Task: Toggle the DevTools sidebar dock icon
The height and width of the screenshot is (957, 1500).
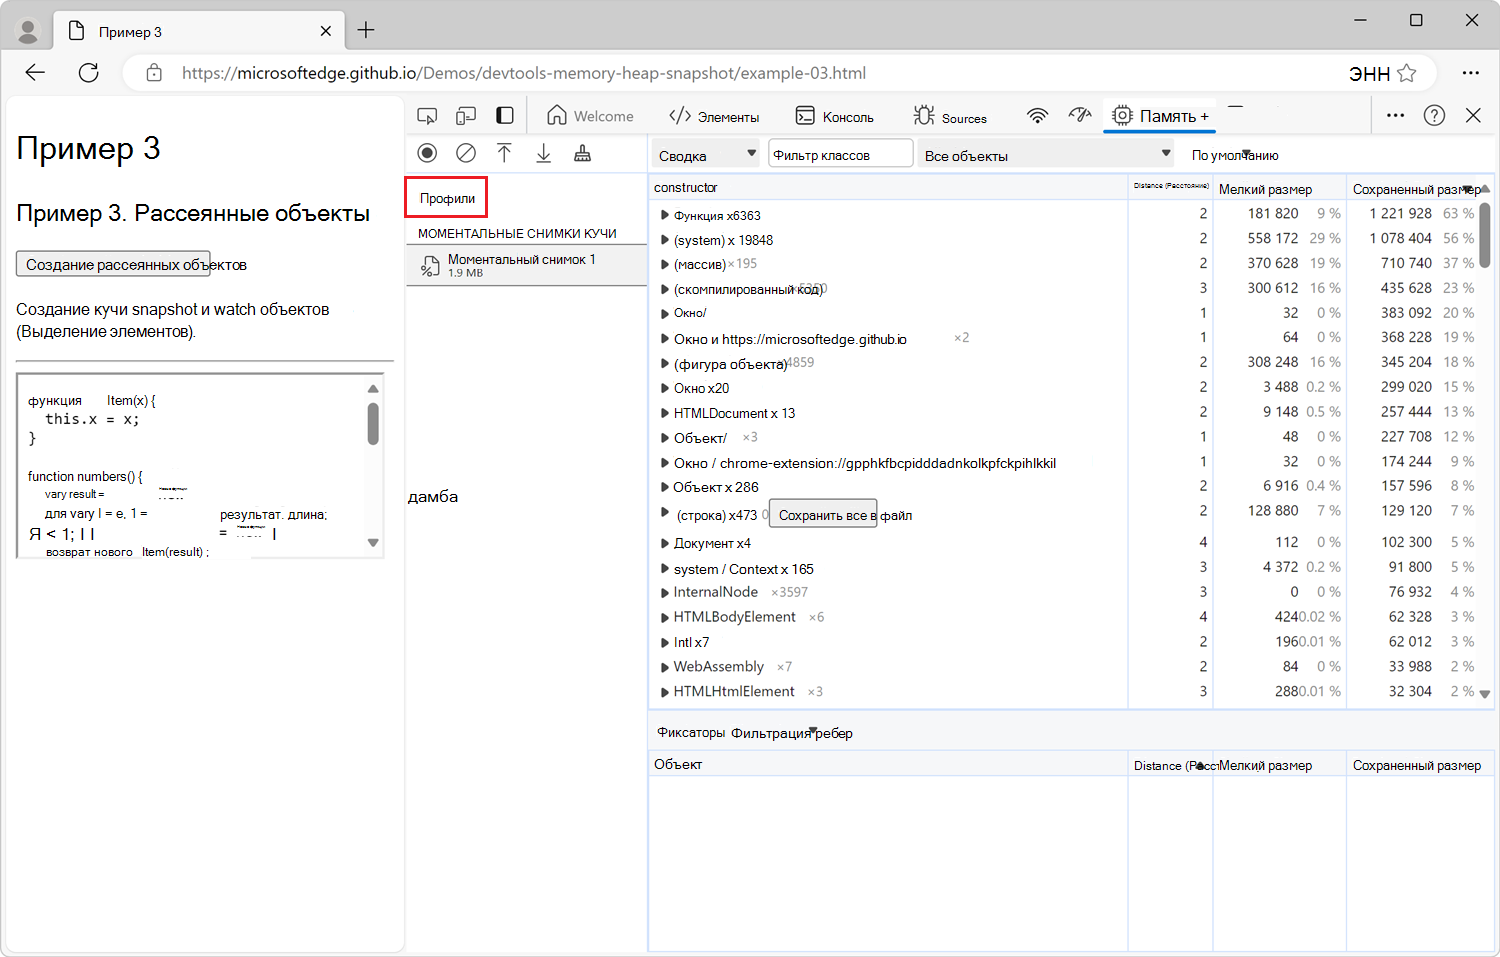Action: point(505,116)
